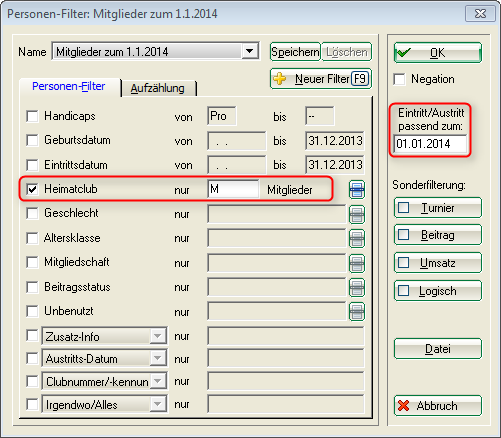This screenshot has width=501, height=438.
Task: Expand the Name filter dropdown
Action: pos(250,52)
